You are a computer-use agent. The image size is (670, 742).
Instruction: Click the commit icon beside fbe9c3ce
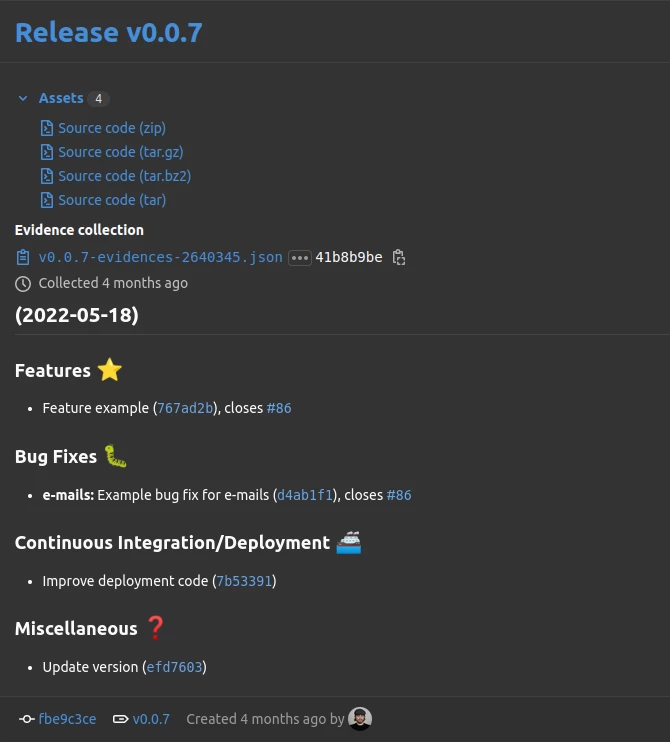point(26,719)
